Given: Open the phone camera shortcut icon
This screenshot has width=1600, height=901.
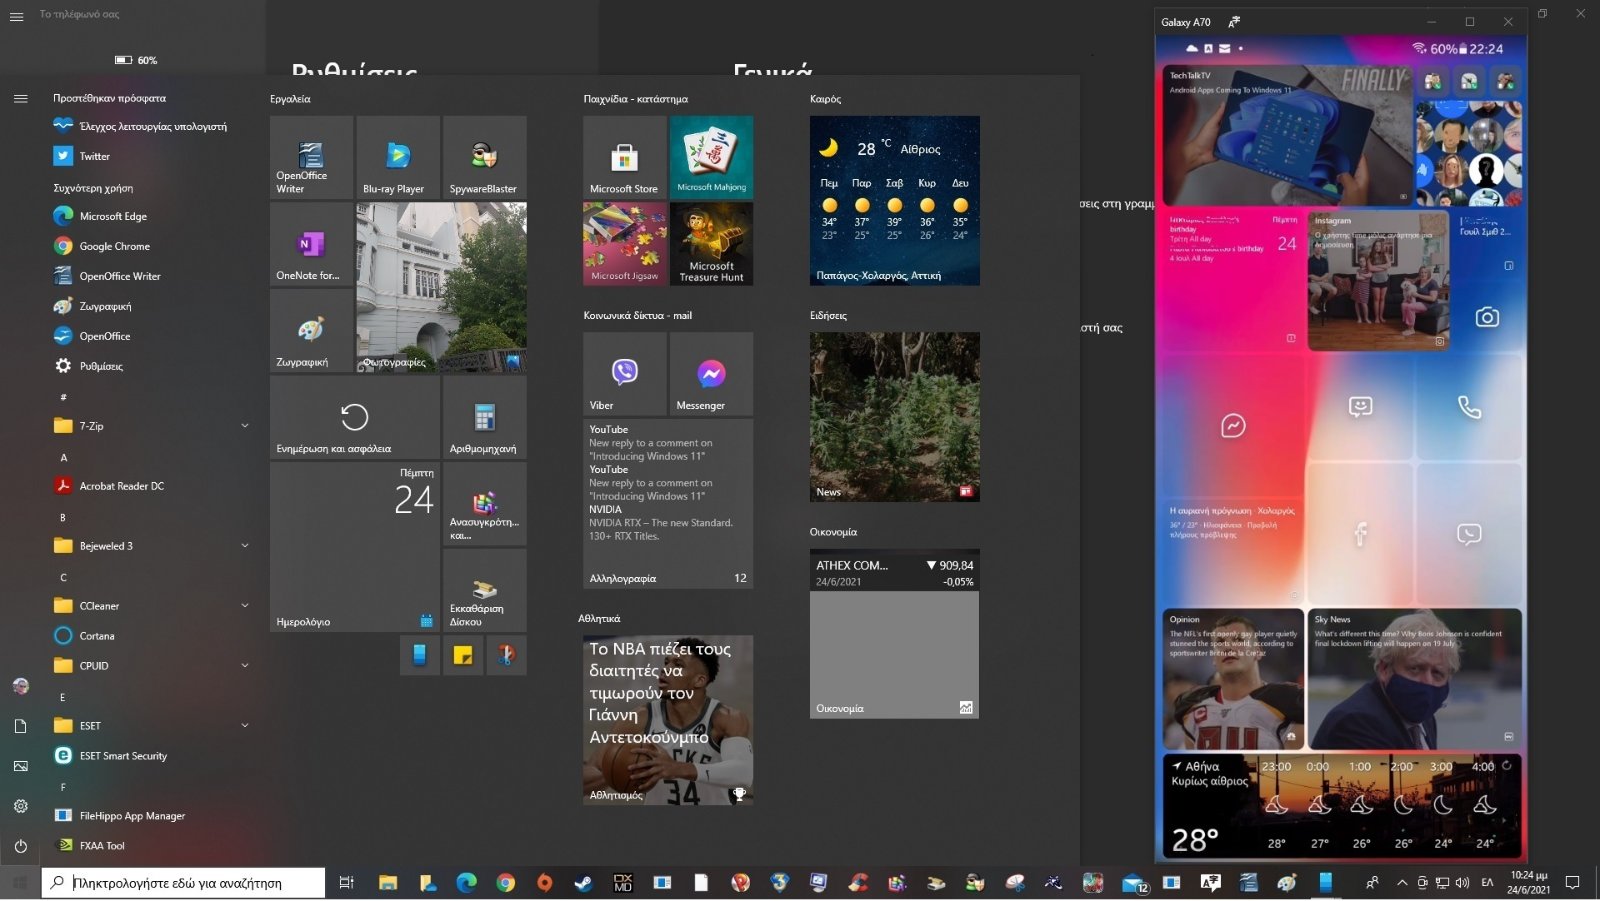Looking at the screenshot, I should [x=1487, y=317].
